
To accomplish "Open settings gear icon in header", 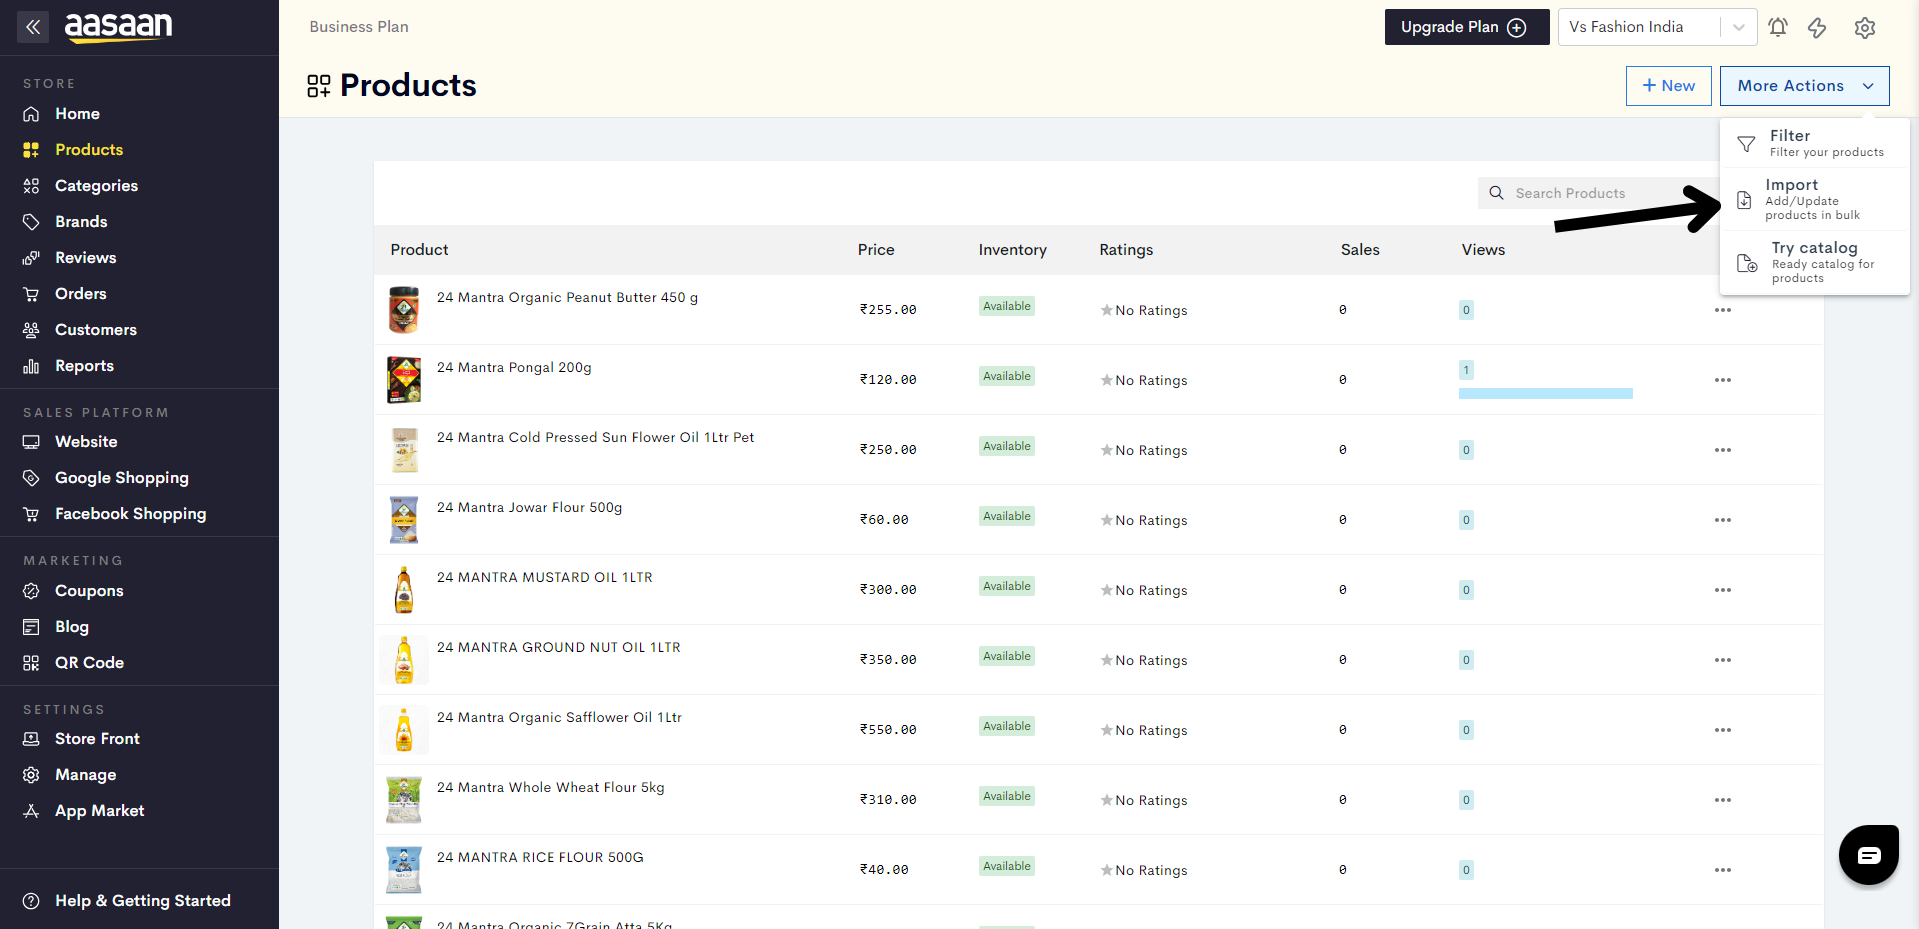I will [x=1865, y=27].
